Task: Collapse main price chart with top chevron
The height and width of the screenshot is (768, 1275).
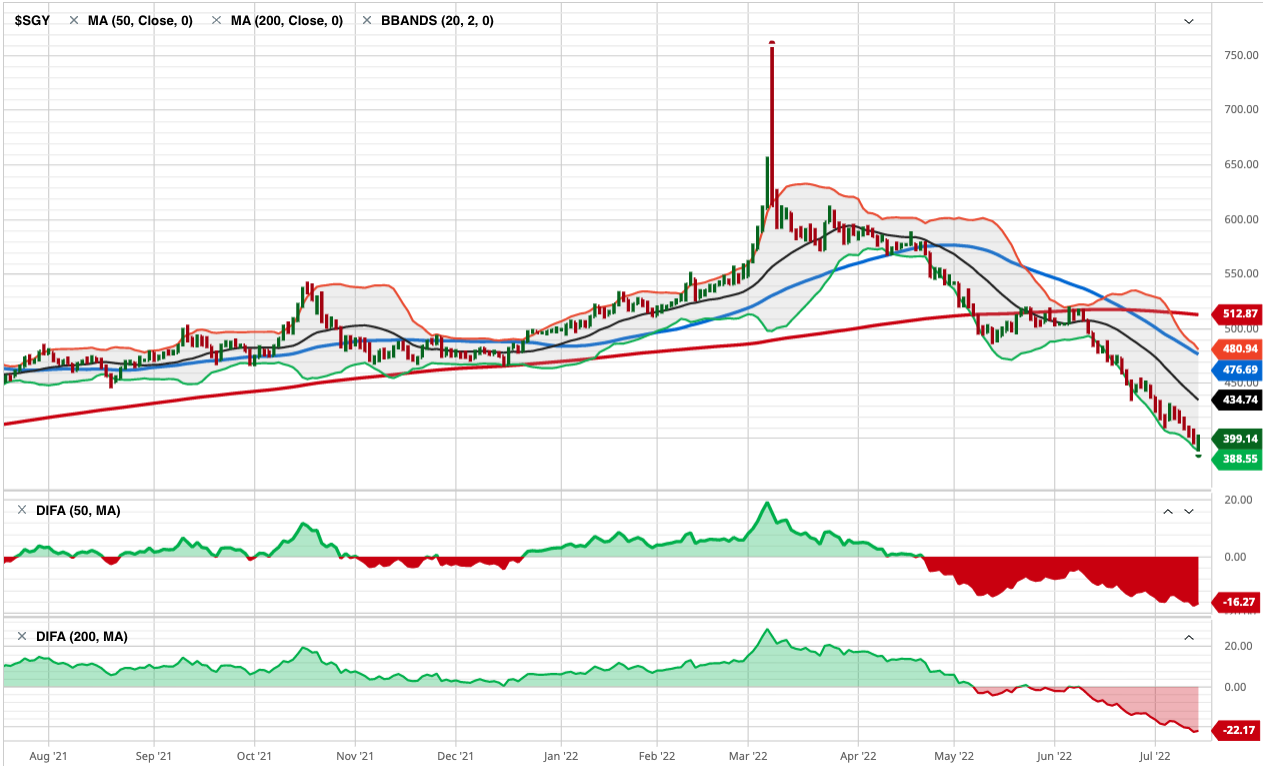Action: pos(1189,21)
